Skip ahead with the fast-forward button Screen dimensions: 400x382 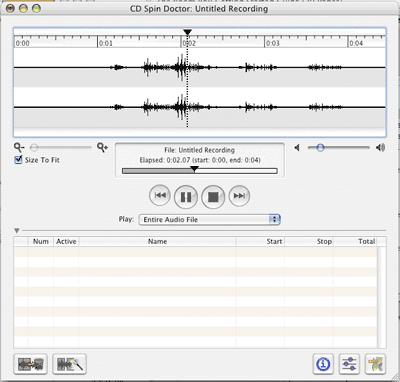pos(239,196)
